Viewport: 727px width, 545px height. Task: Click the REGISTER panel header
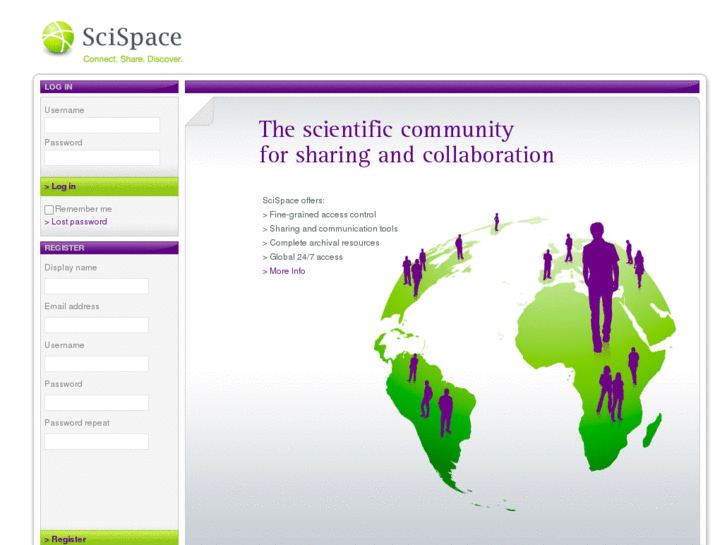[x=109, y=248]
